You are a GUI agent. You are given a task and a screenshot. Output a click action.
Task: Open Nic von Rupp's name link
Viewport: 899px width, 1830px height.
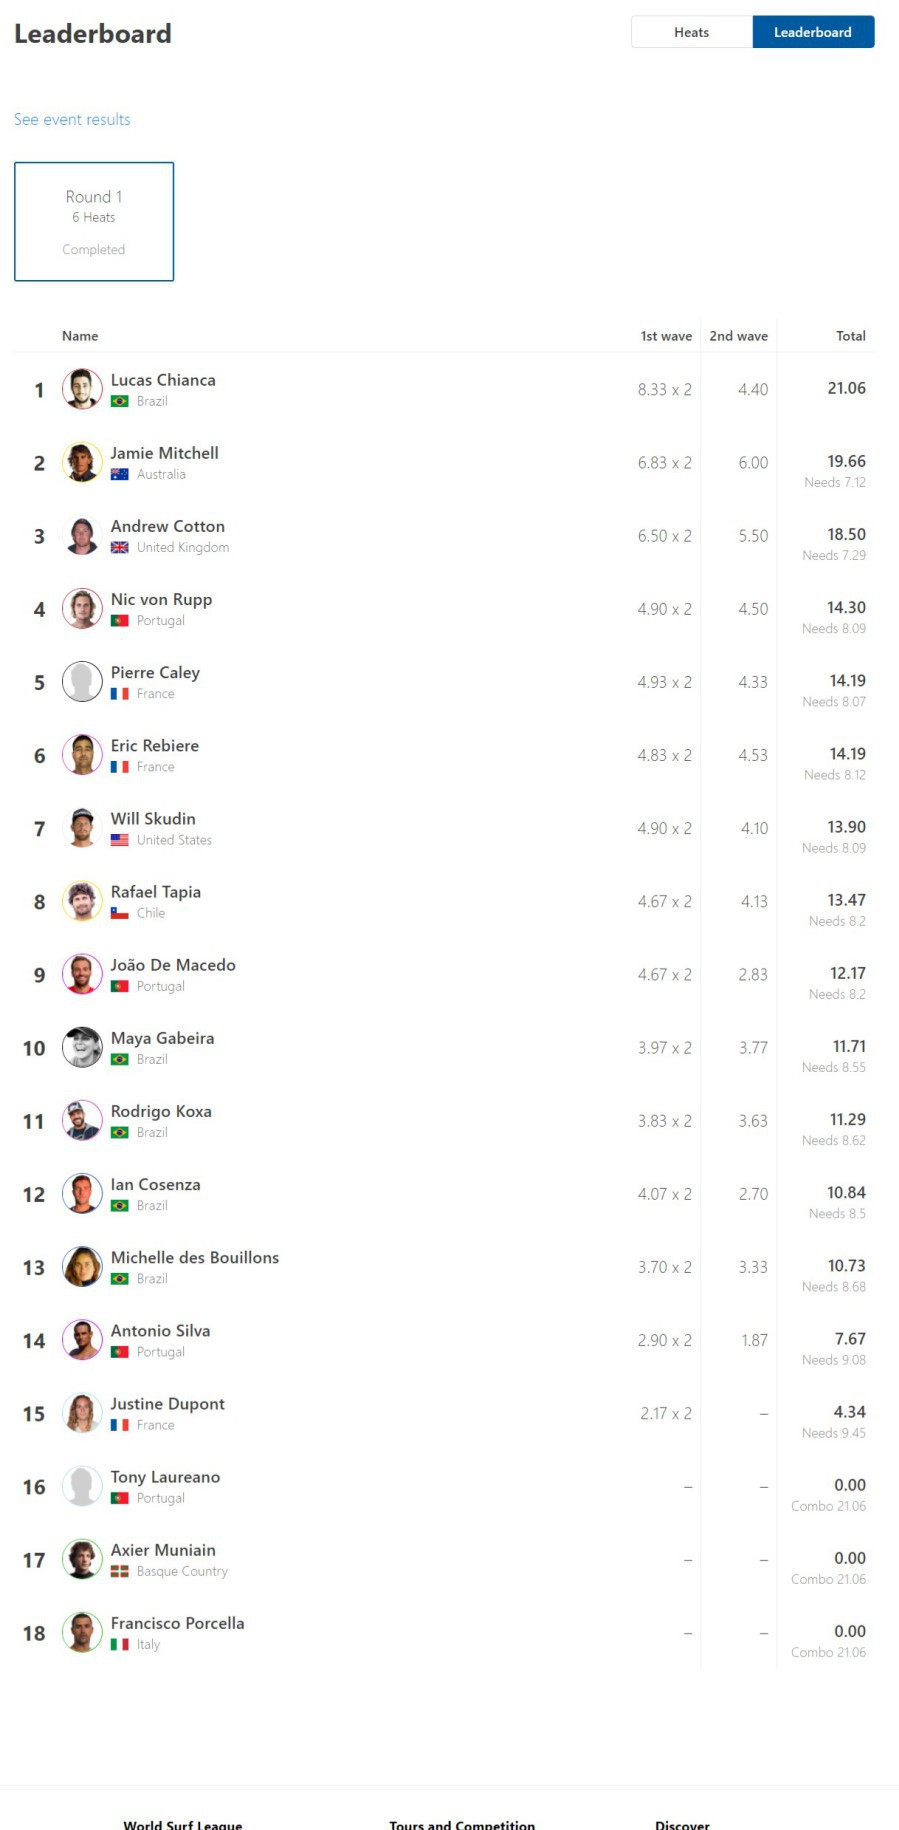pyautogui.click(x=161, y=599)
